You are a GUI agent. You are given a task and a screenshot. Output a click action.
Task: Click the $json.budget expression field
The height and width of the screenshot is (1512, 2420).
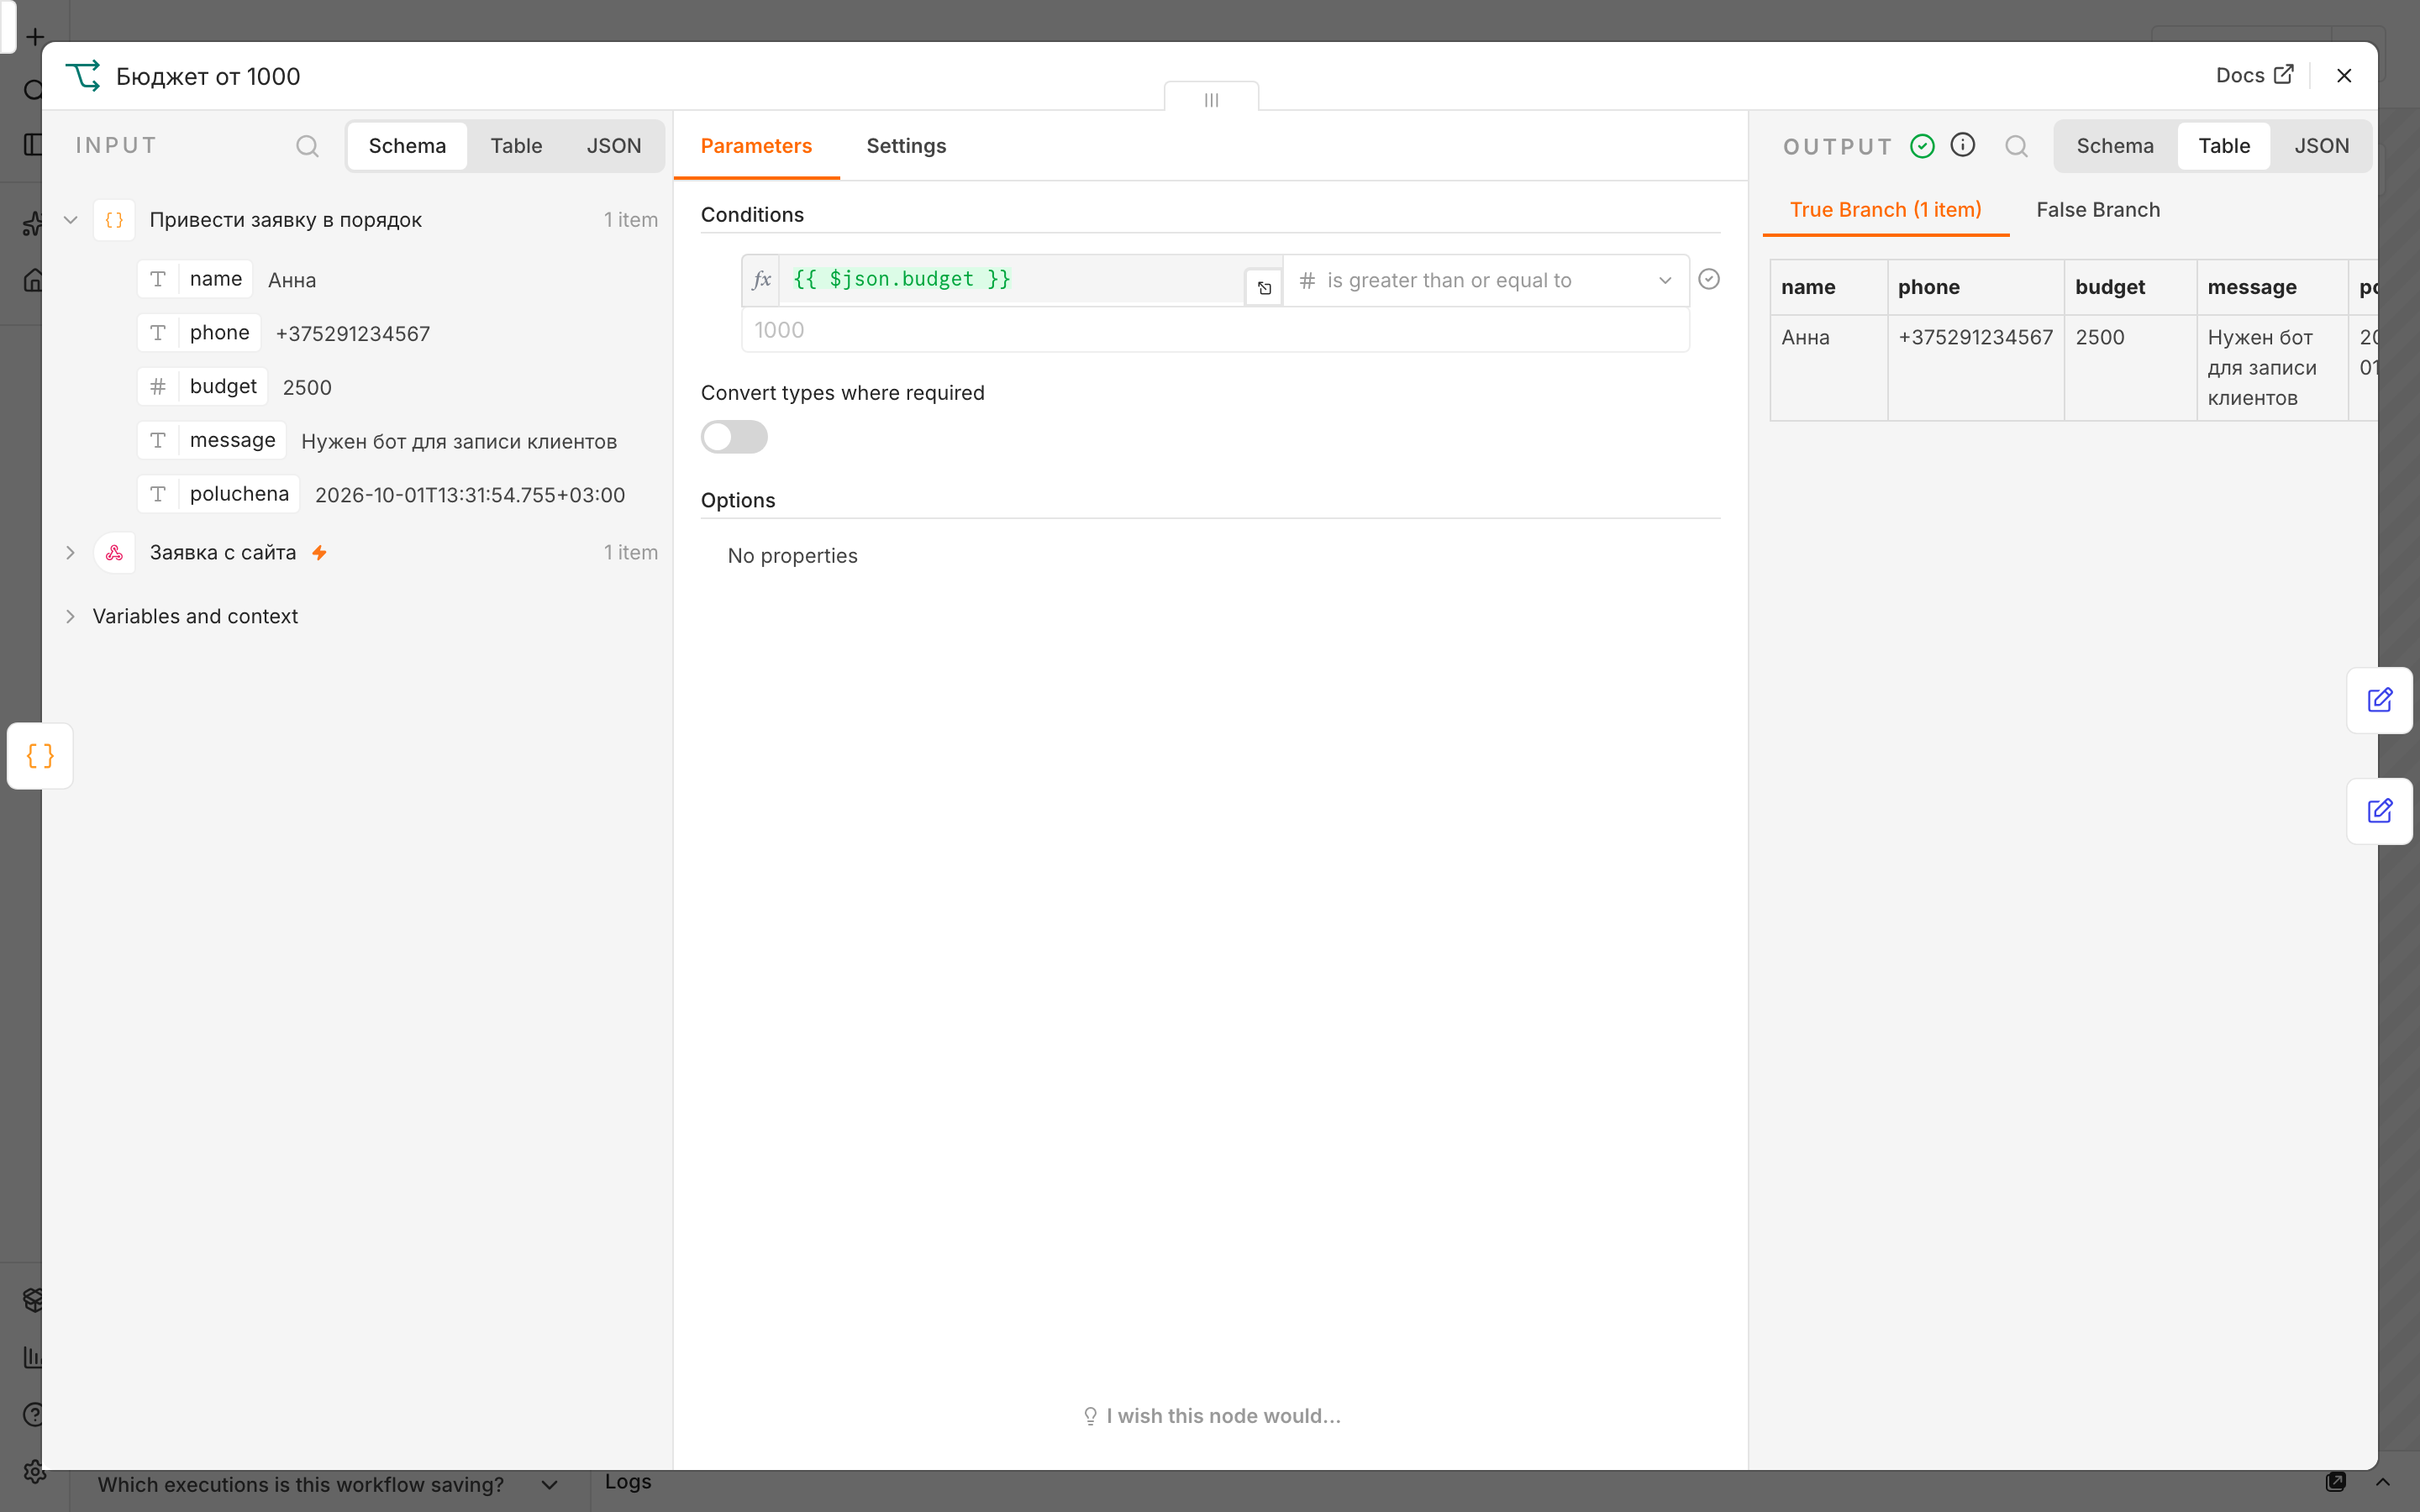(1011, 279)
